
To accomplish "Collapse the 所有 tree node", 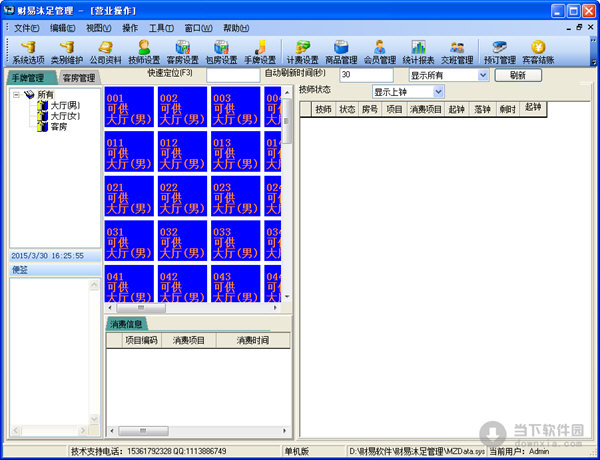I will (17, 95).
